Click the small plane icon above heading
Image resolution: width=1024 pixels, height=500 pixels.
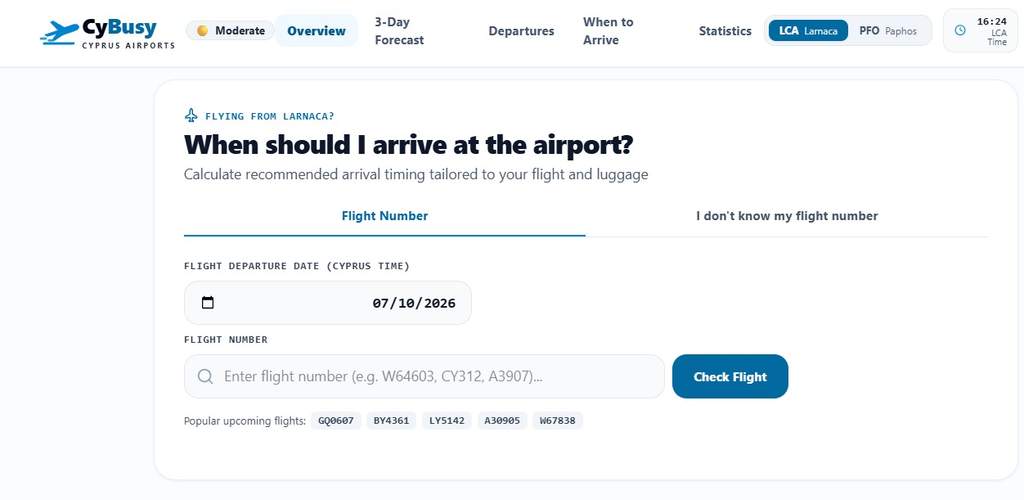pos(191,116)
